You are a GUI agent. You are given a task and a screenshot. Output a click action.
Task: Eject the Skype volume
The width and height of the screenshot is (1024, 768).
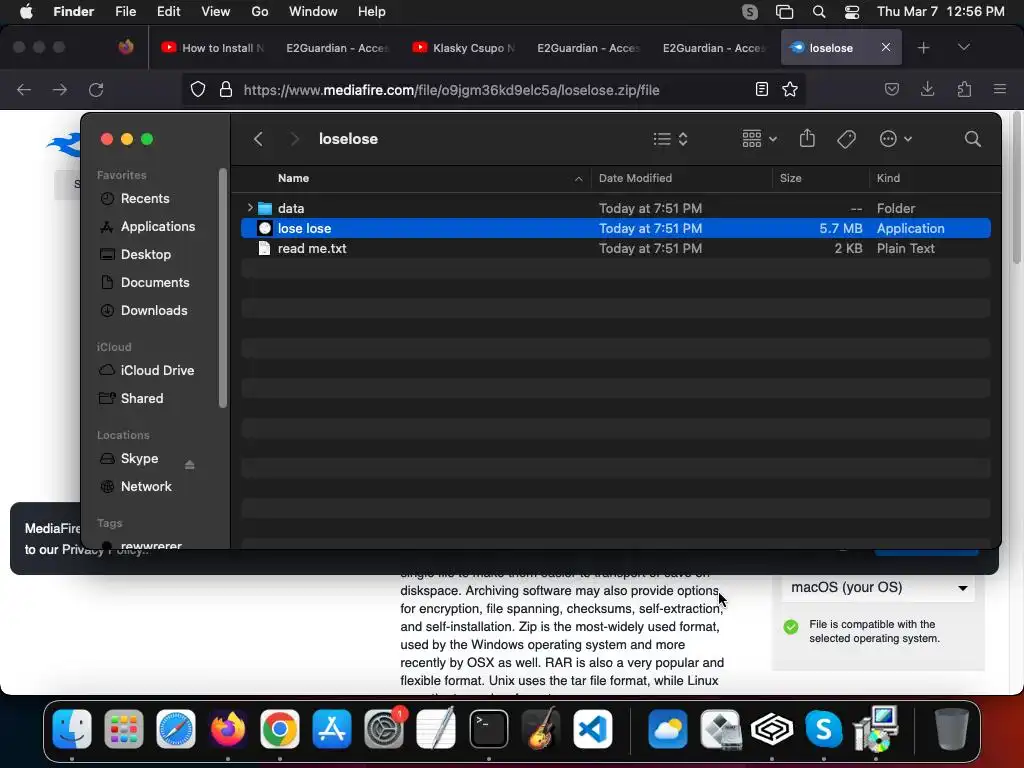pyautogui.click(x=189, y=464)
